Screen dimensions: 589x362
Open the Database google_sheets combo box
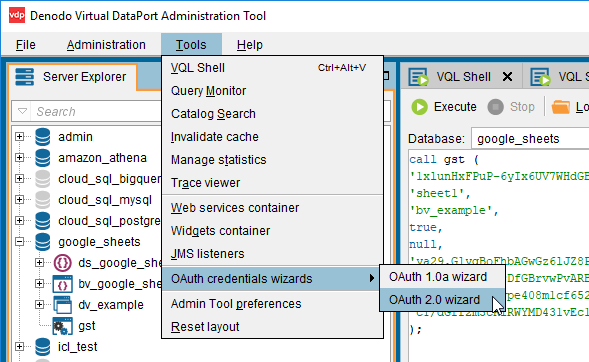tap(530, 139)
